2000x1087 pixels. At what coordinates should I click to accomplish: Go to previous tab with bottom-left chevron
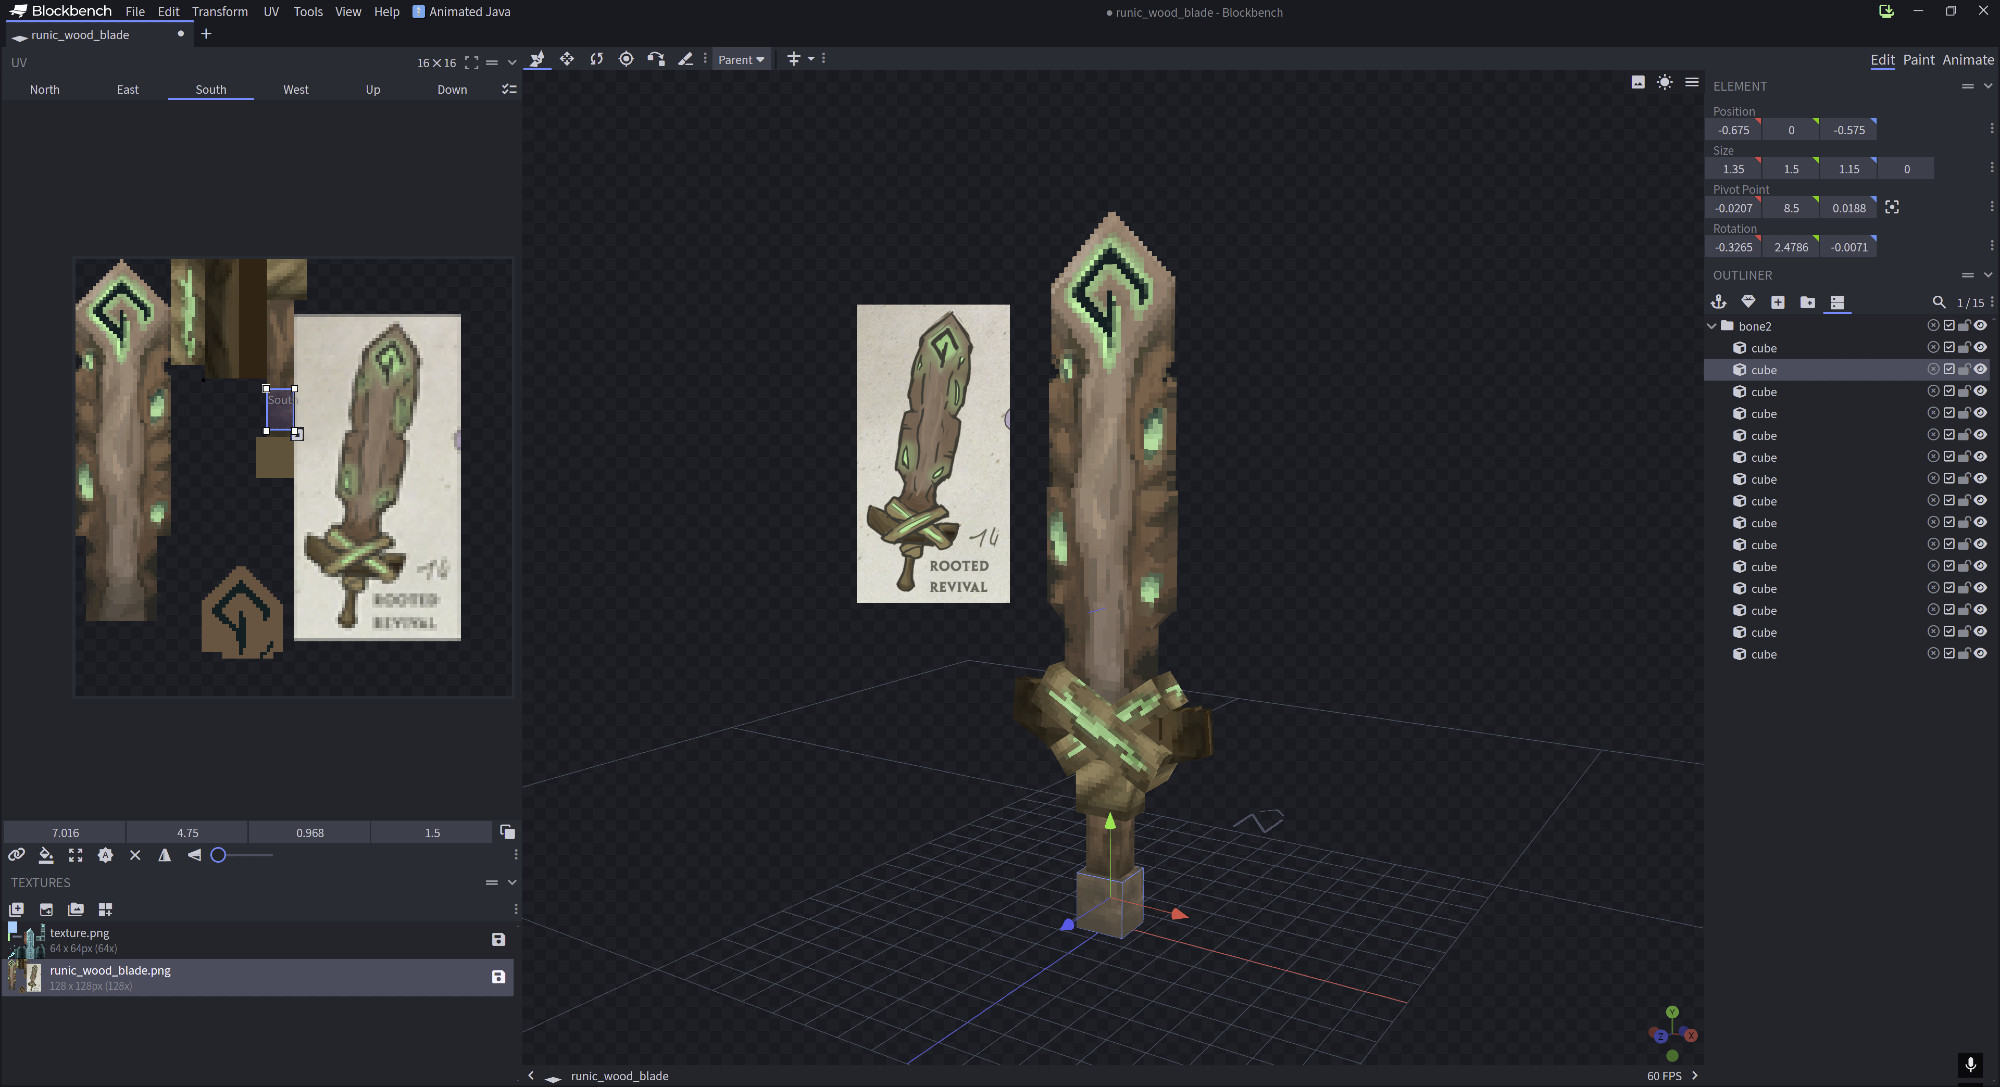click(530, 1076)
